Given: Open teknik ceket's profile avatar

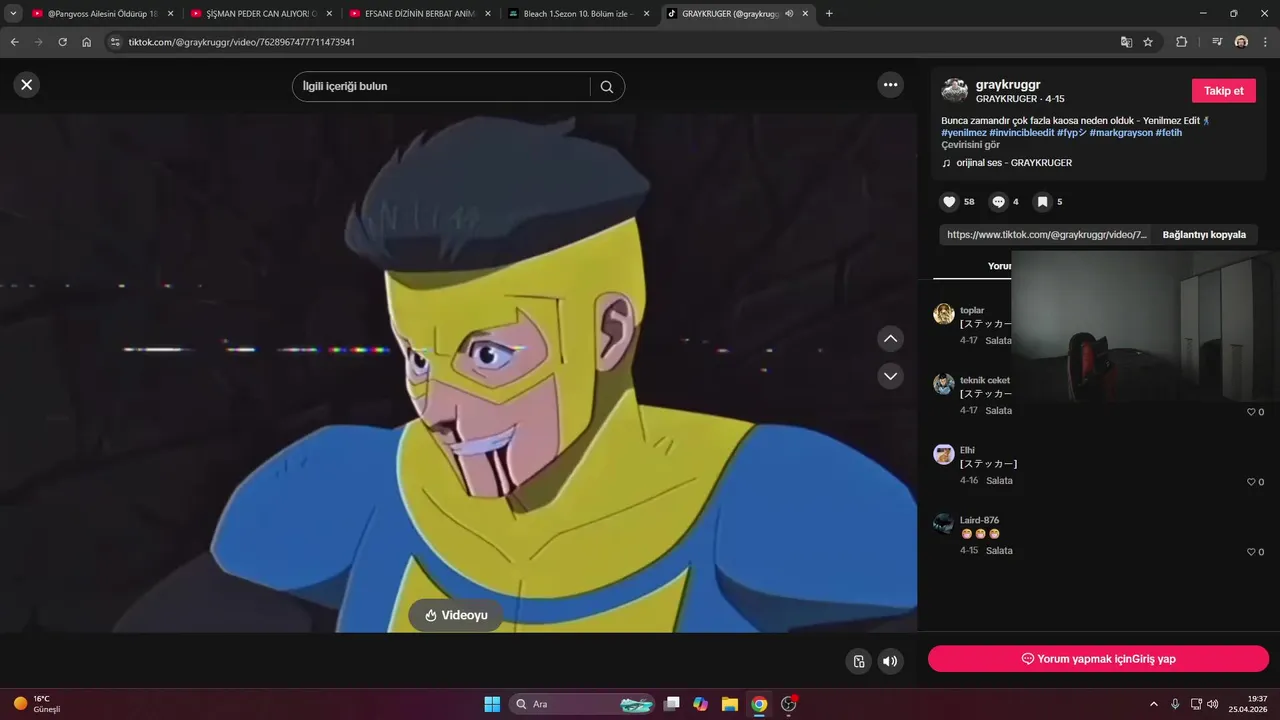Looking at the screenshot, I should (x=944, y=384).
